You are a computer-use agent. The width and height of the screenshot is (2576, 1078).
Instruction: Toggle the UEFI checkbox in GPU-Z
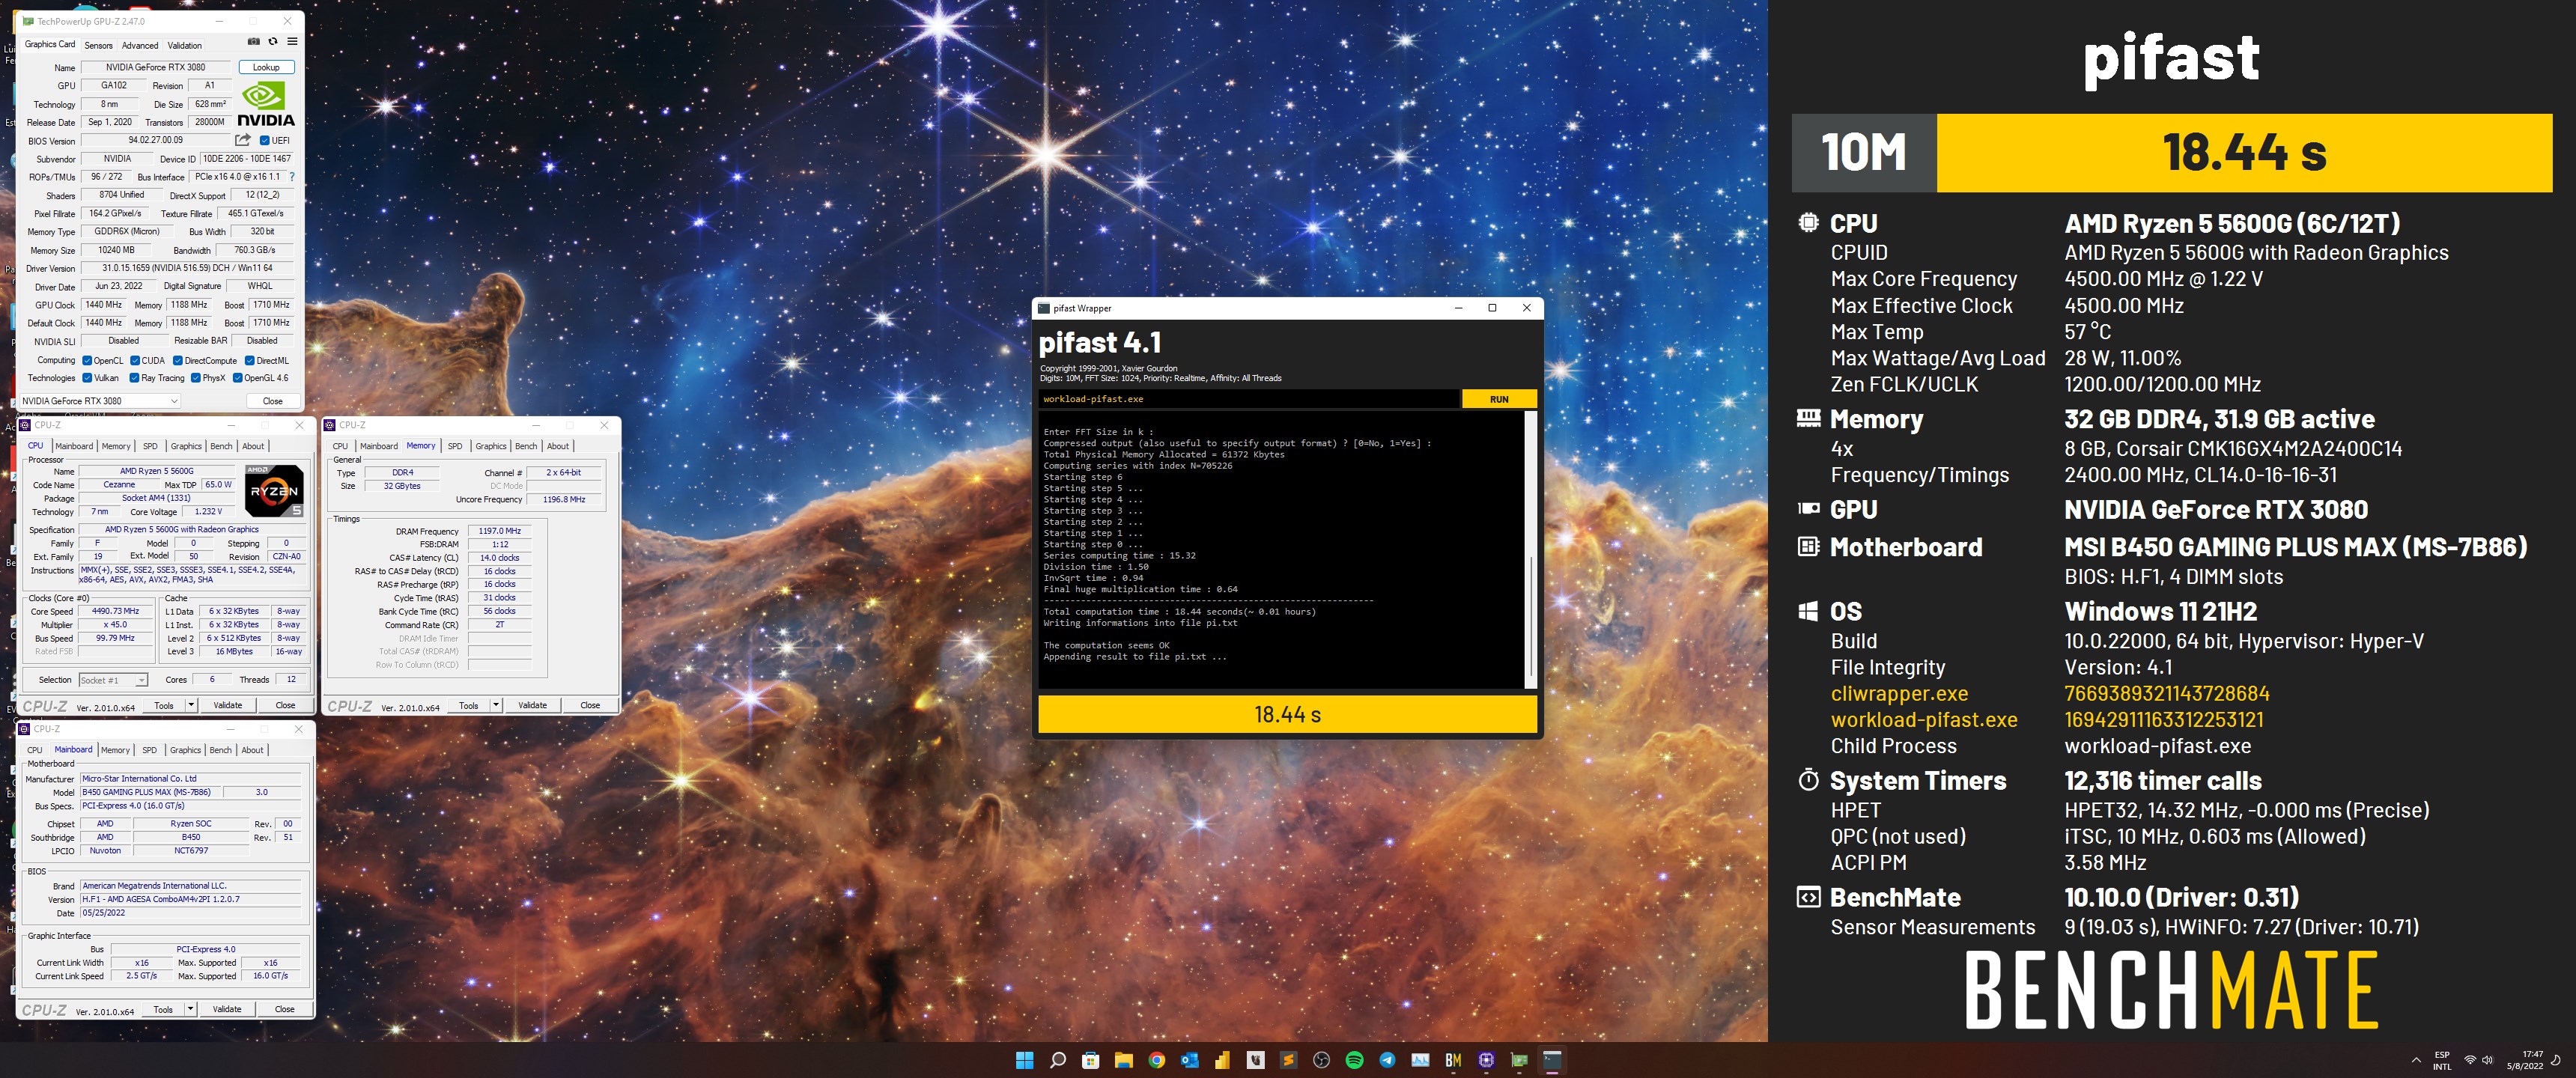click(265, 141)
